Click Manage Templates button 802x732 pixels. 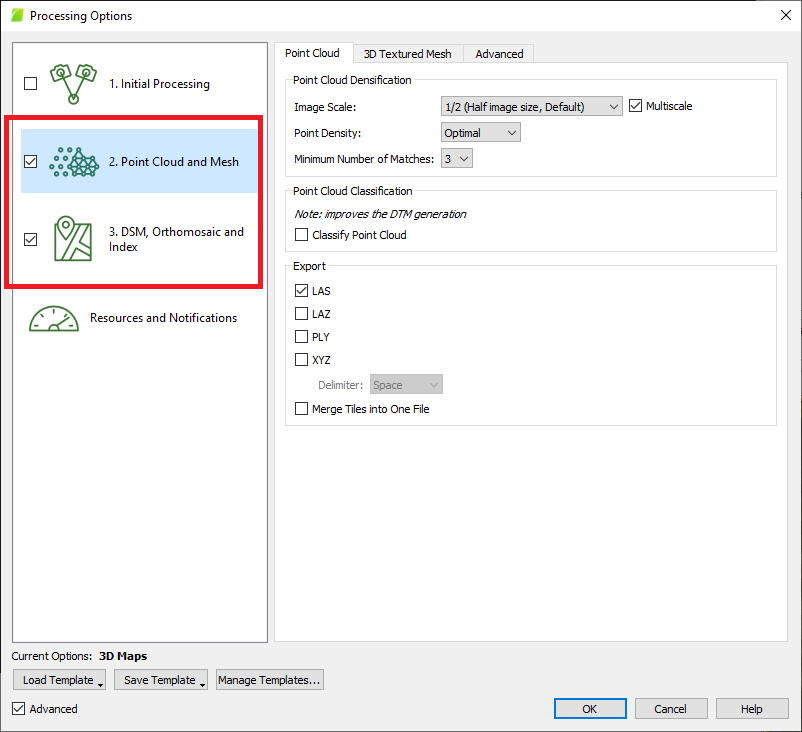pos(269,680)
